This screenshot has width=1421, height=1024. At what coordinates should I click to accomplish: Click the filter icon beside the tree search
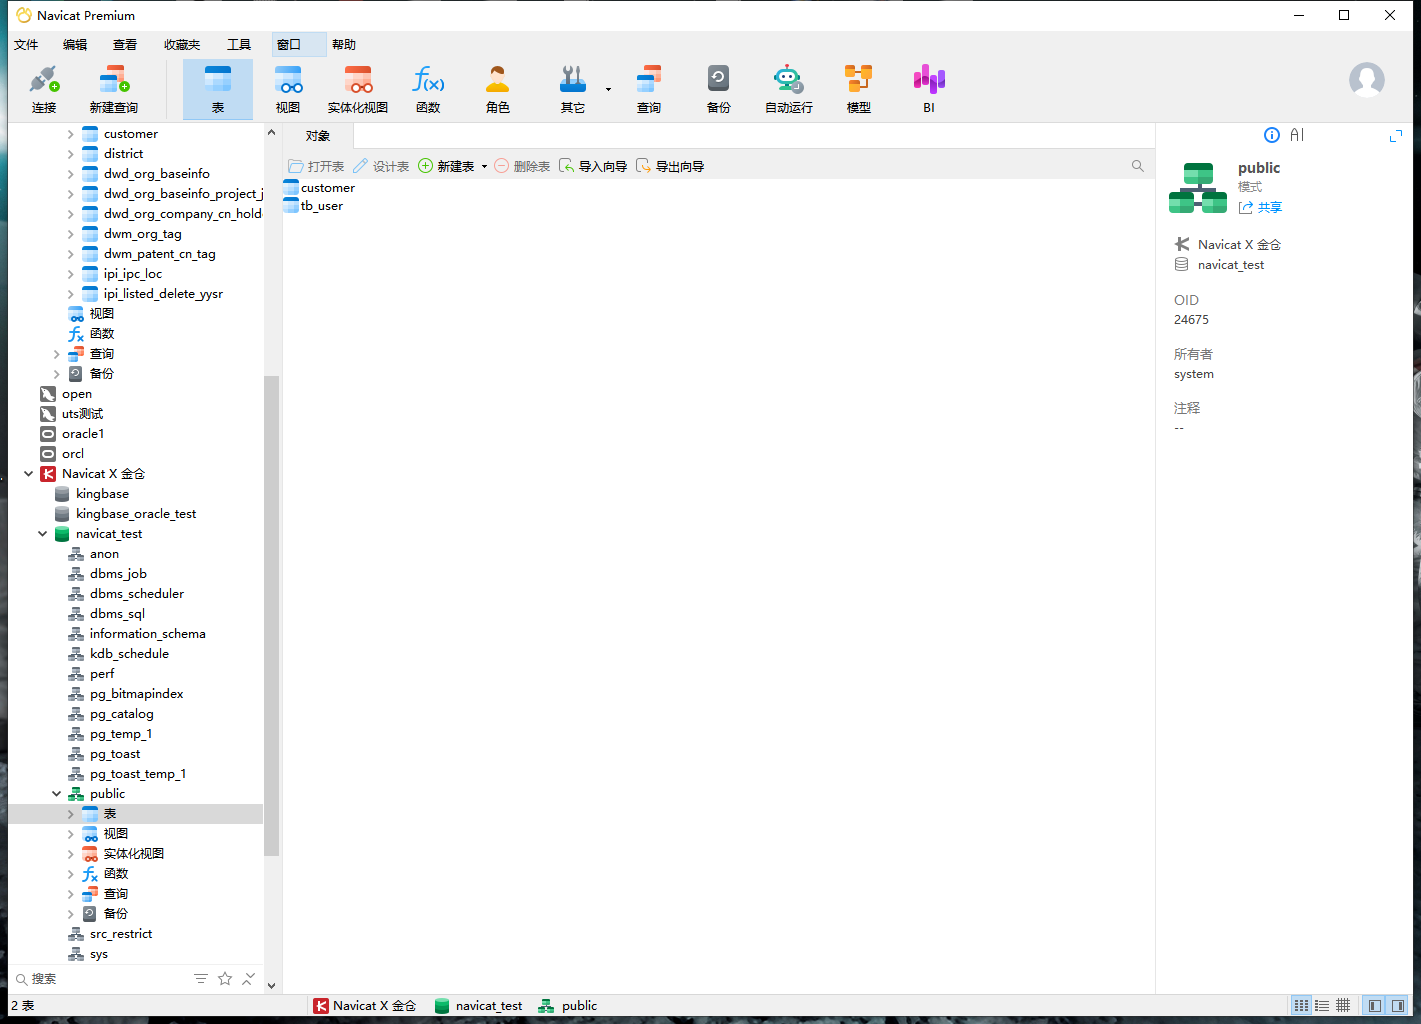point(201,979)
